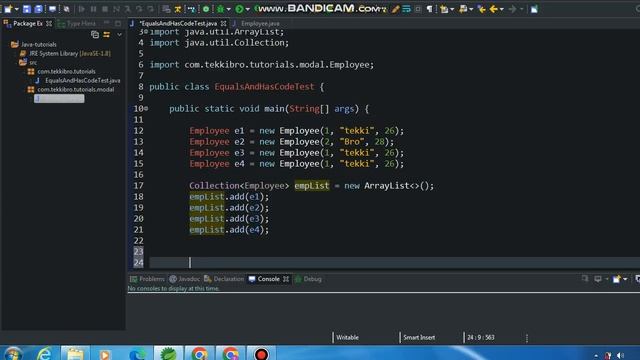
Task: Toggle Word Wrap toolbar icon
Action: coord(407,9)
